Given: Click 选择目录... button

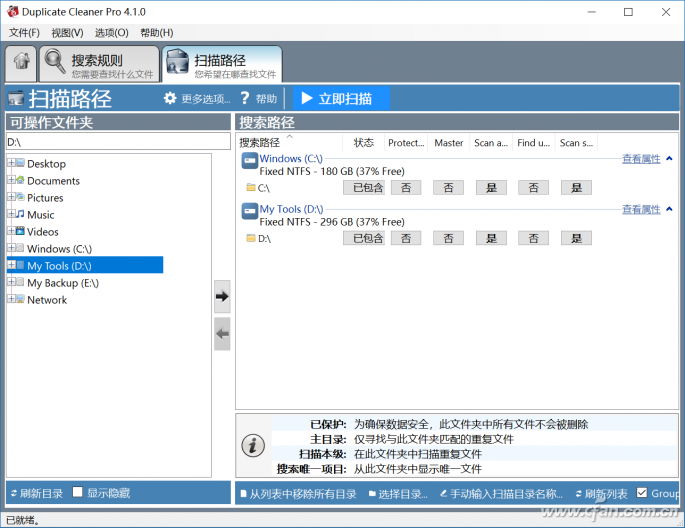Looking at the screenshot, I should (398, 494).
